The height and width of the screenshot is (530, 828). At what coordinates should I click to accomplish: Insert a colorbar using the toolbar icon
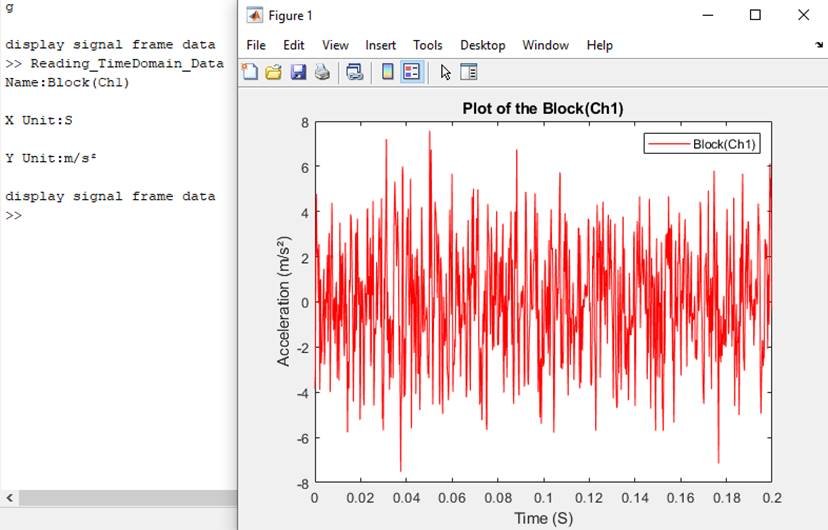pyautogui.click(x=388, y=72)
